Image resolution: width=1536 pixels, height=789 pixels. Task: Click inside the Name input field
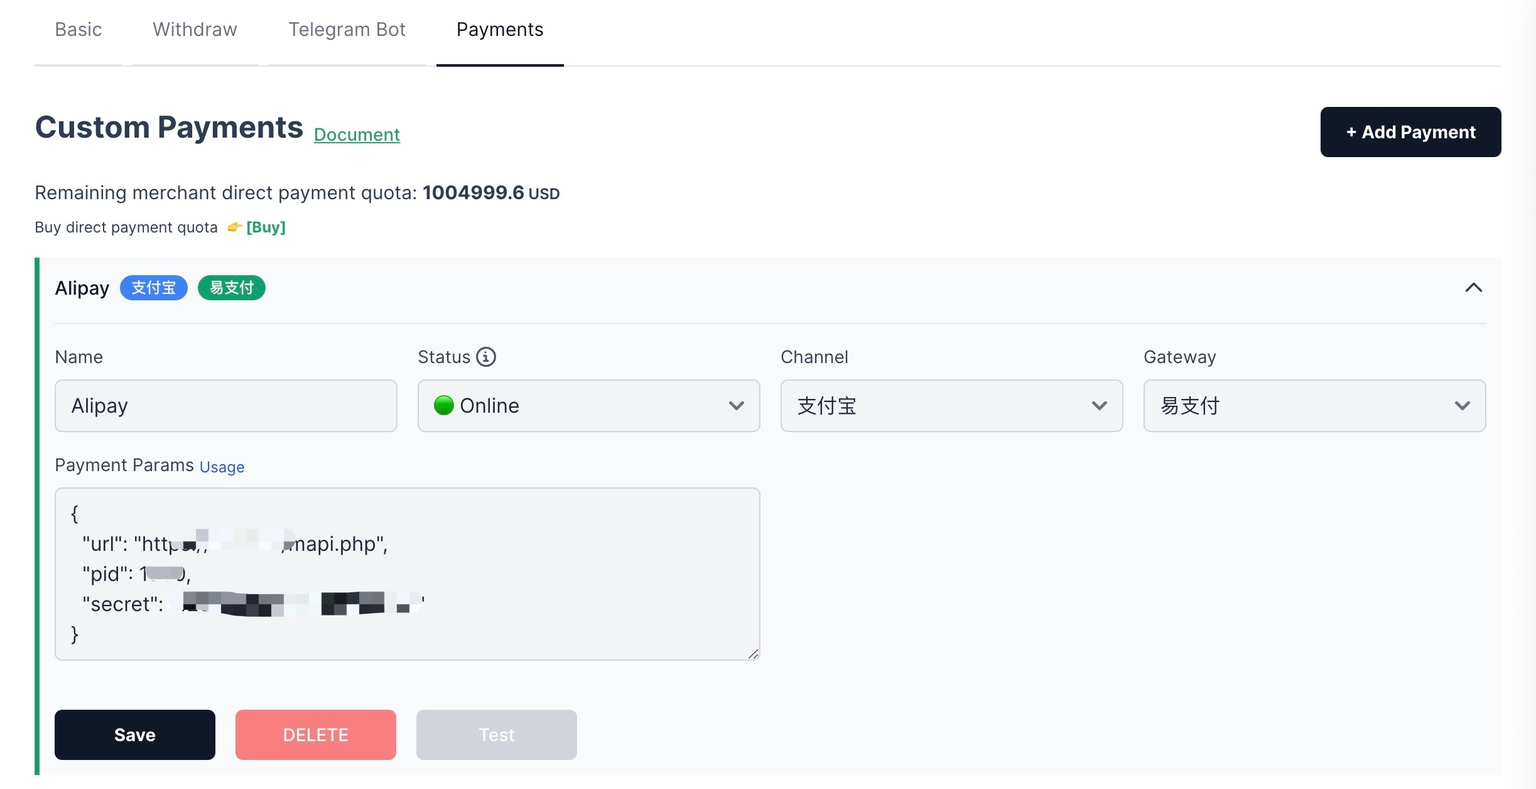225,405
